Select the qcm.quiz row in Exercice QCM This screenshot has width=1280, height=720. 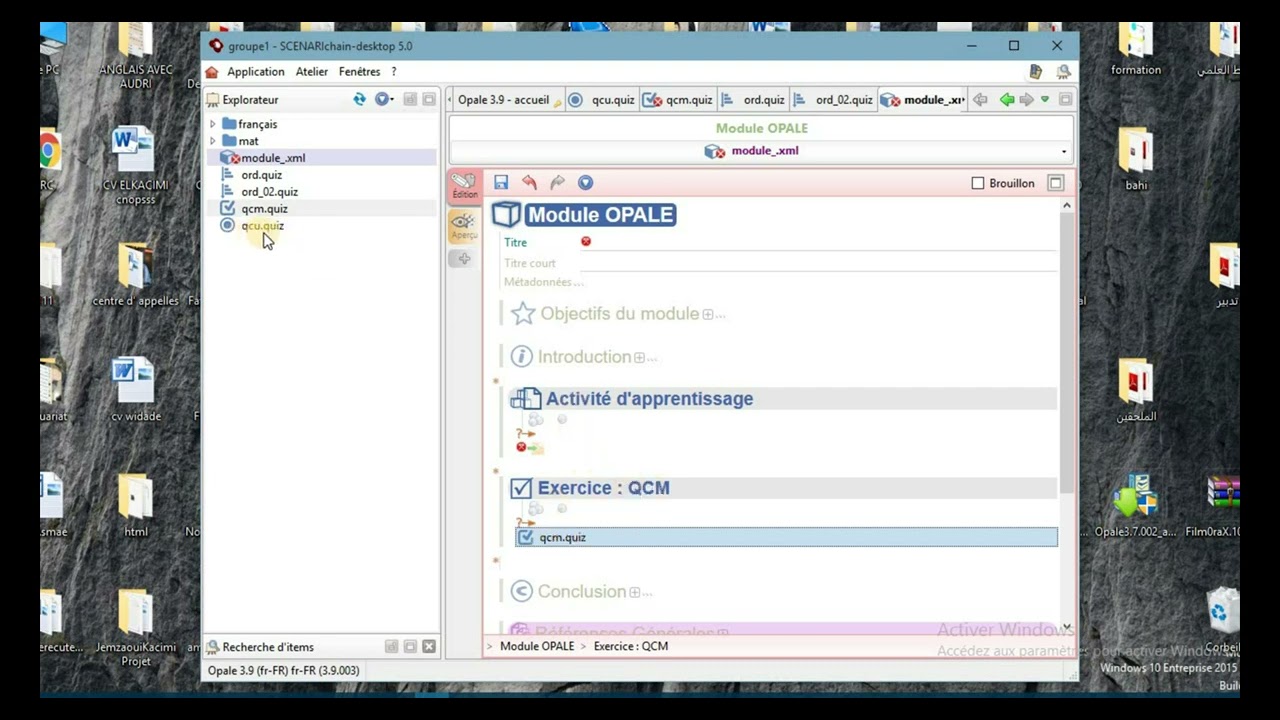pyautogui.click(x=786, y=537)
